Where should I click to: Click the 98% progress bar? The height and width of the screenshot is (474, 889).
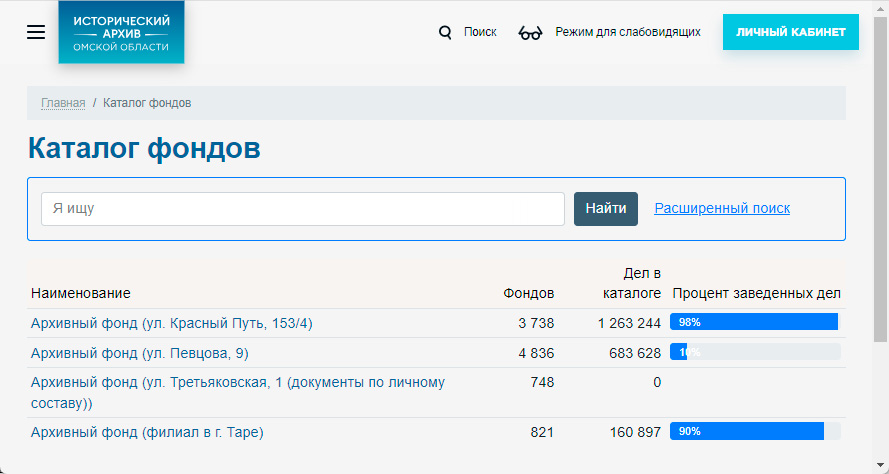click(x=753, y=322)
